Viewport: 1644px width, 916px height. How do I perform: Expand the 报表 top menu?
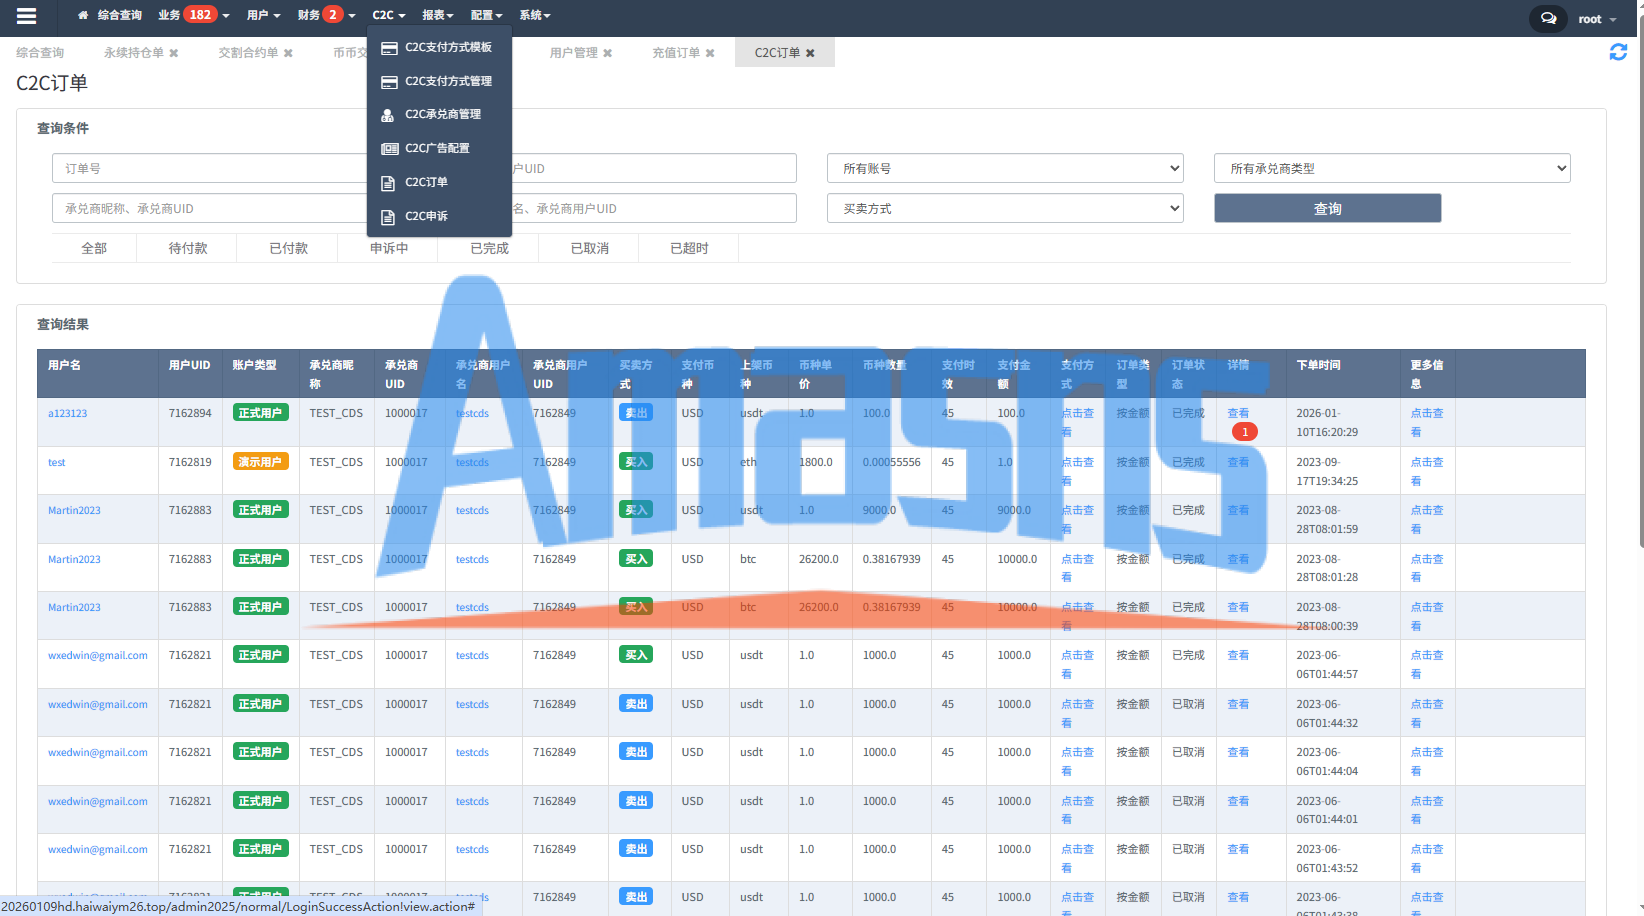tap(437, 15)
